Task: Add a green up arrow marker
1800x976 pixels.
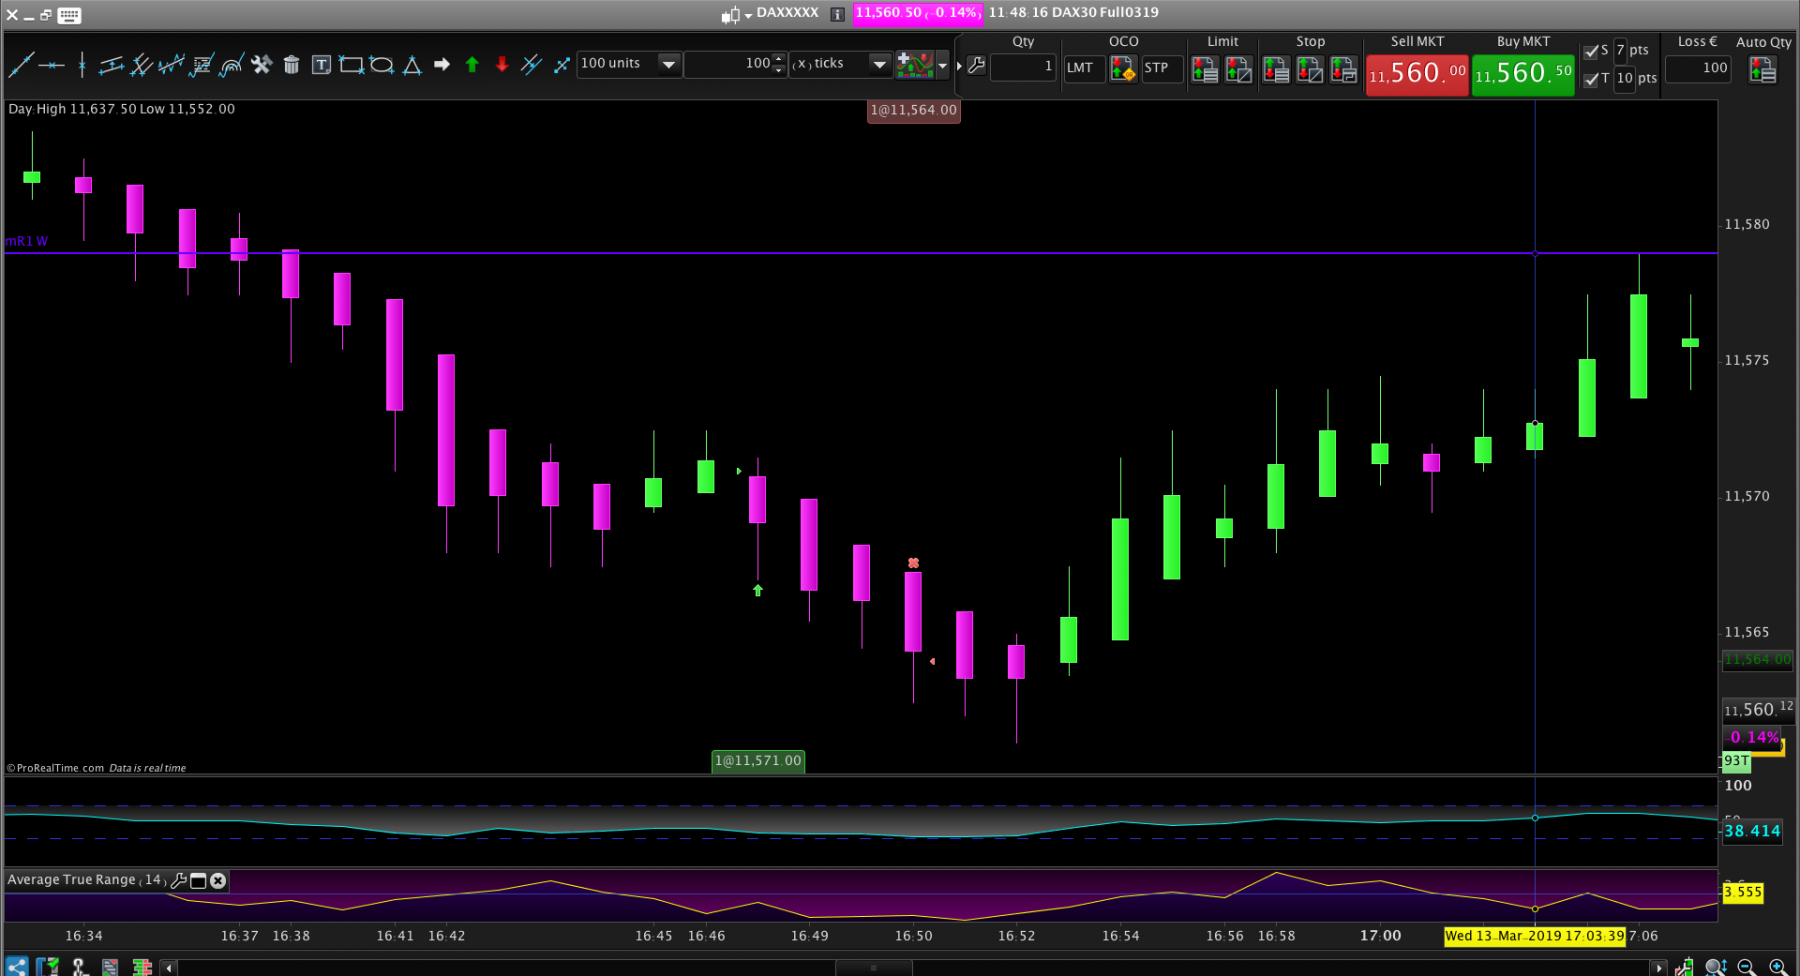Action: point(472,65)
